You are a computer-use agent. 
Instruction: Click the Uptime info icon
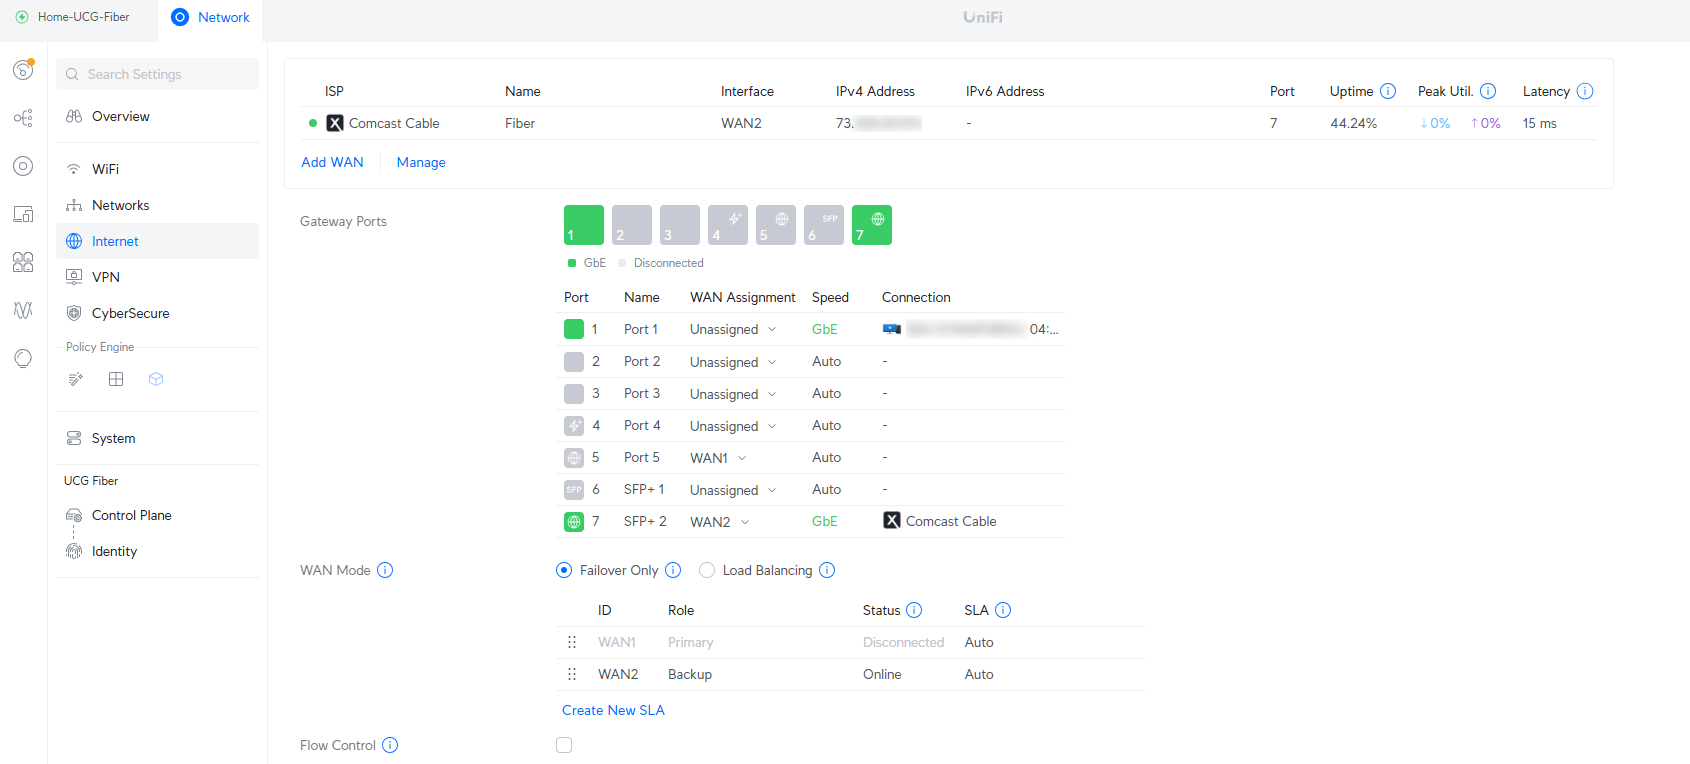[x=1388, y=91]
